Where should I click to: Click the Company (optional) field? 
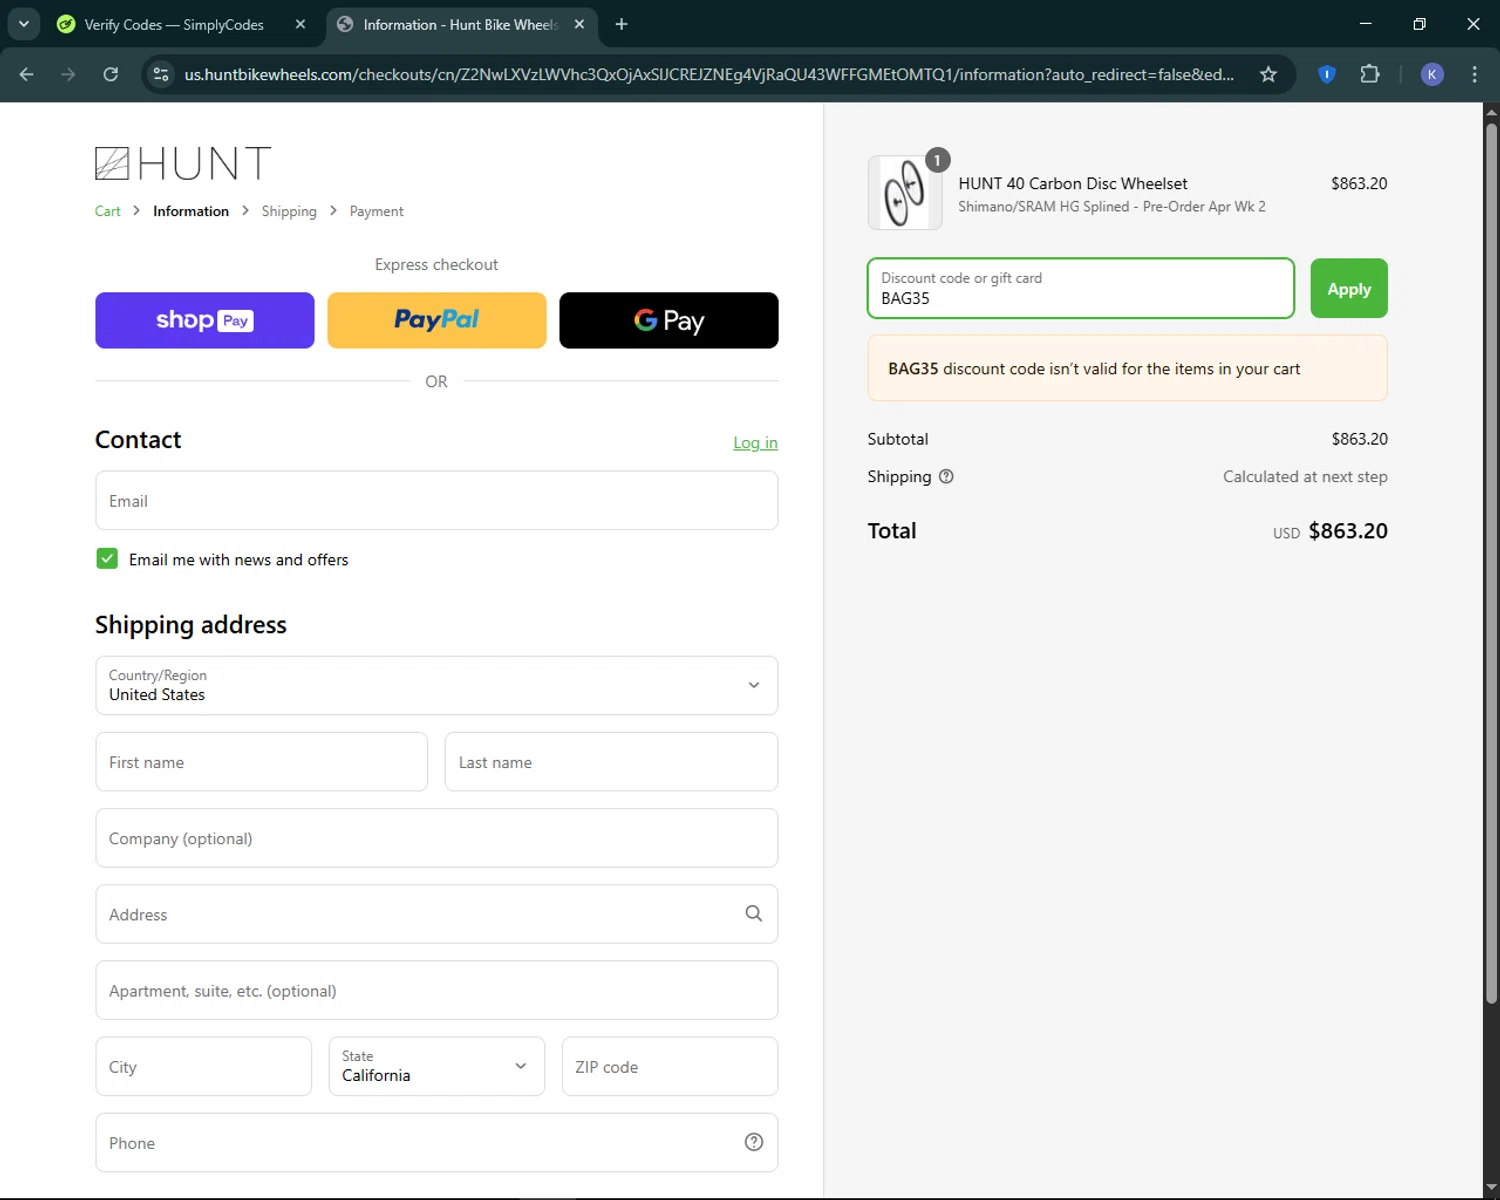pyautogui.click(x=437, y=838)
